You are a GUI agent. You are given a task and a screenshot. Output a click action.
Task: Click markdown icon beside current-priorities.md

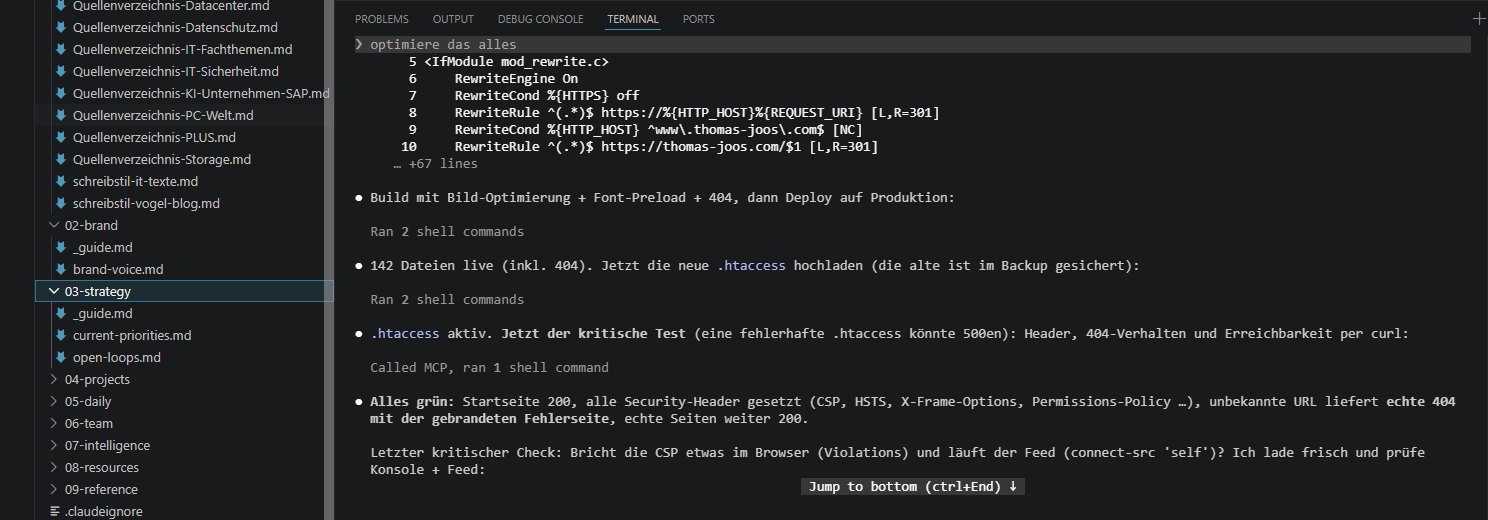[61, 335]
